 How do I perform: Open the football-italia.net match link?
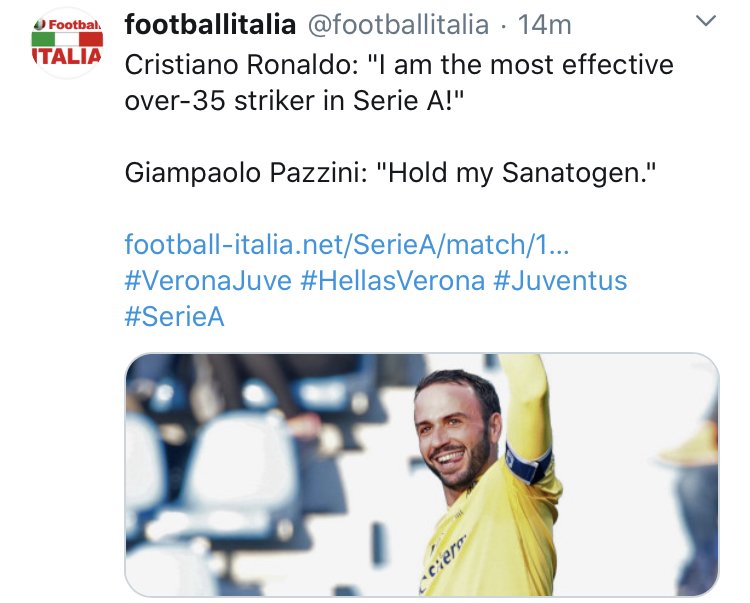(x=347, y=244)
